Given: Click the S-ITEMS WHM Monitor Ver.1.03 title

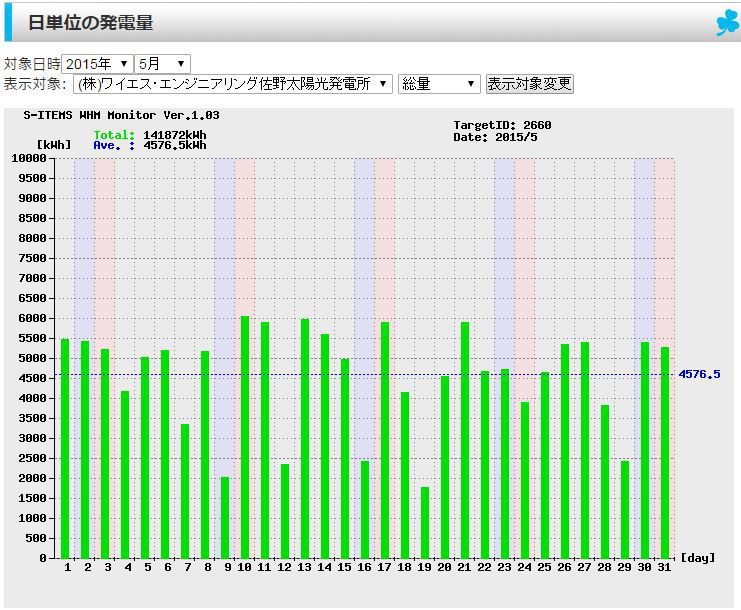Looking at the screenshot, I should 121,115.
